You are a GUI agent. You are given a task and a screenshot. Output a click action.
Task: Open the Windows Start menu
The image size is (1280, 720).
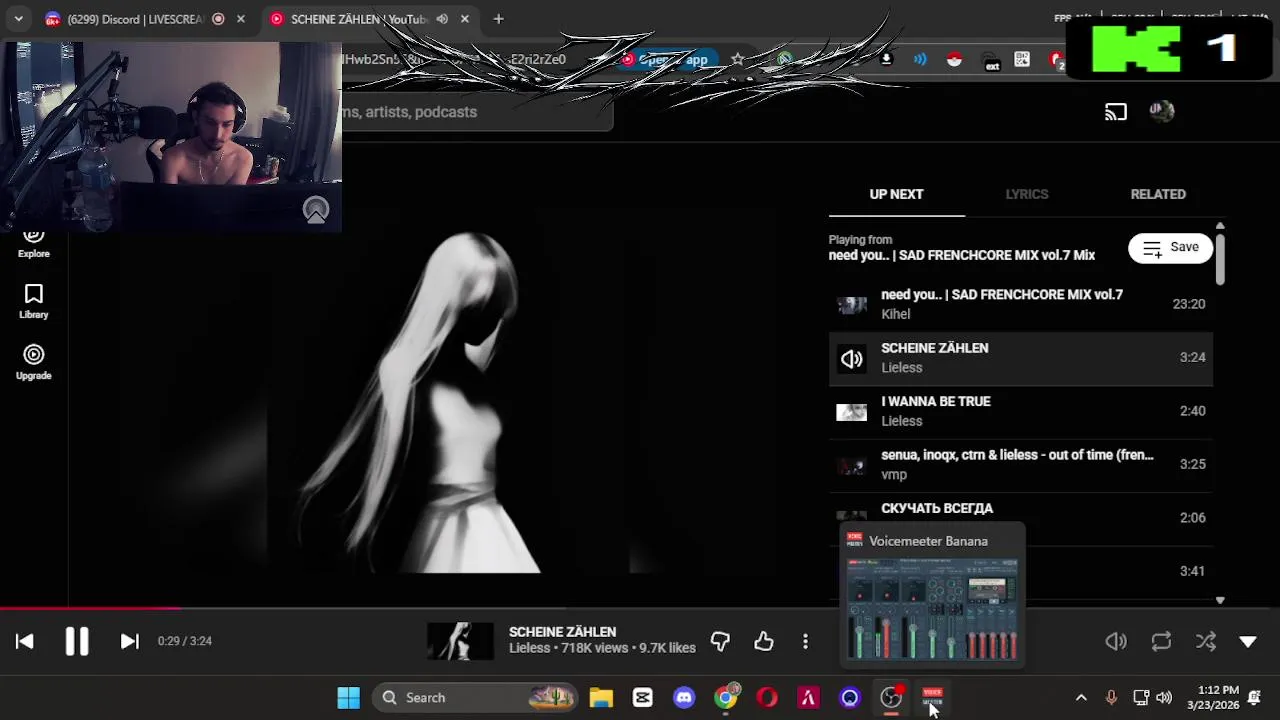[x=348, y=698]
